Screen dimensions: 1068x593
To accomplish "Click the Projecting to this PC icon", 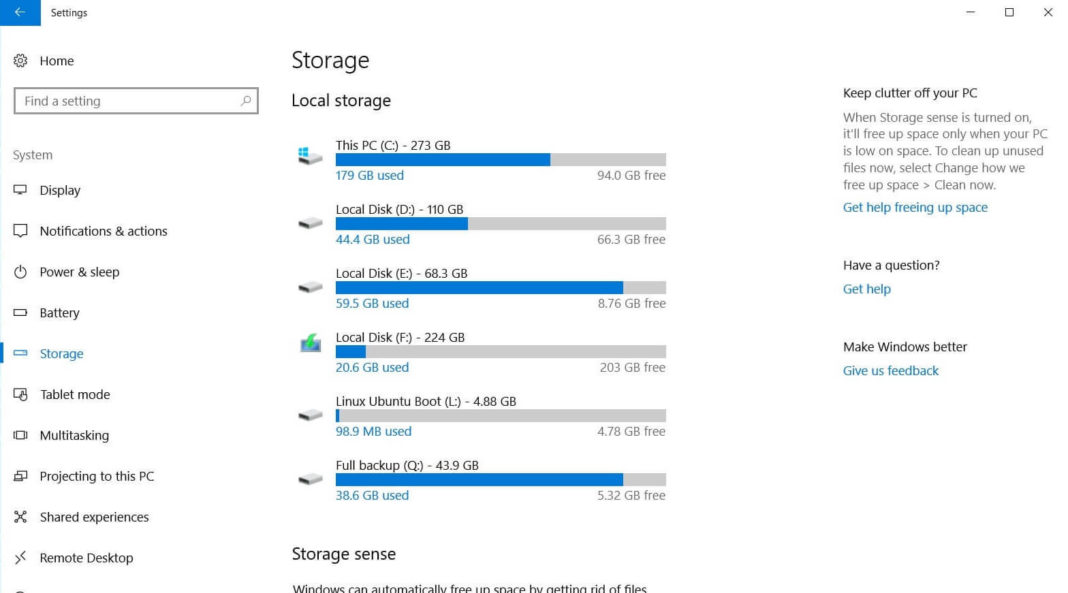I will [x=21, y=476].
